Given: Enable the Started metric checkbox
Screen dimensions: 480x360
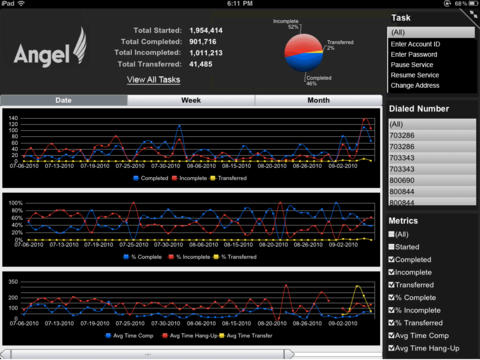Looking at the screenshot, I should [x=392, y=247].
